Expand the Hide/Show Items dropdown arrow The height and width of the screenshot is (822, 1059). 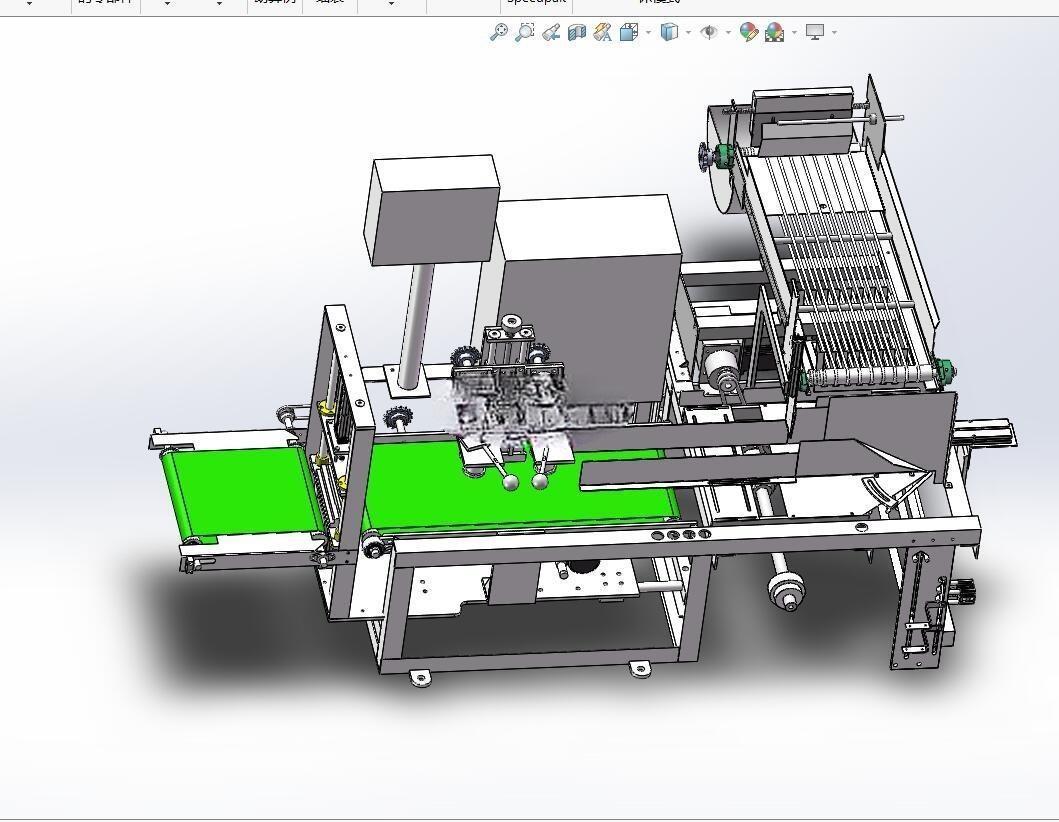pos(728,32)
